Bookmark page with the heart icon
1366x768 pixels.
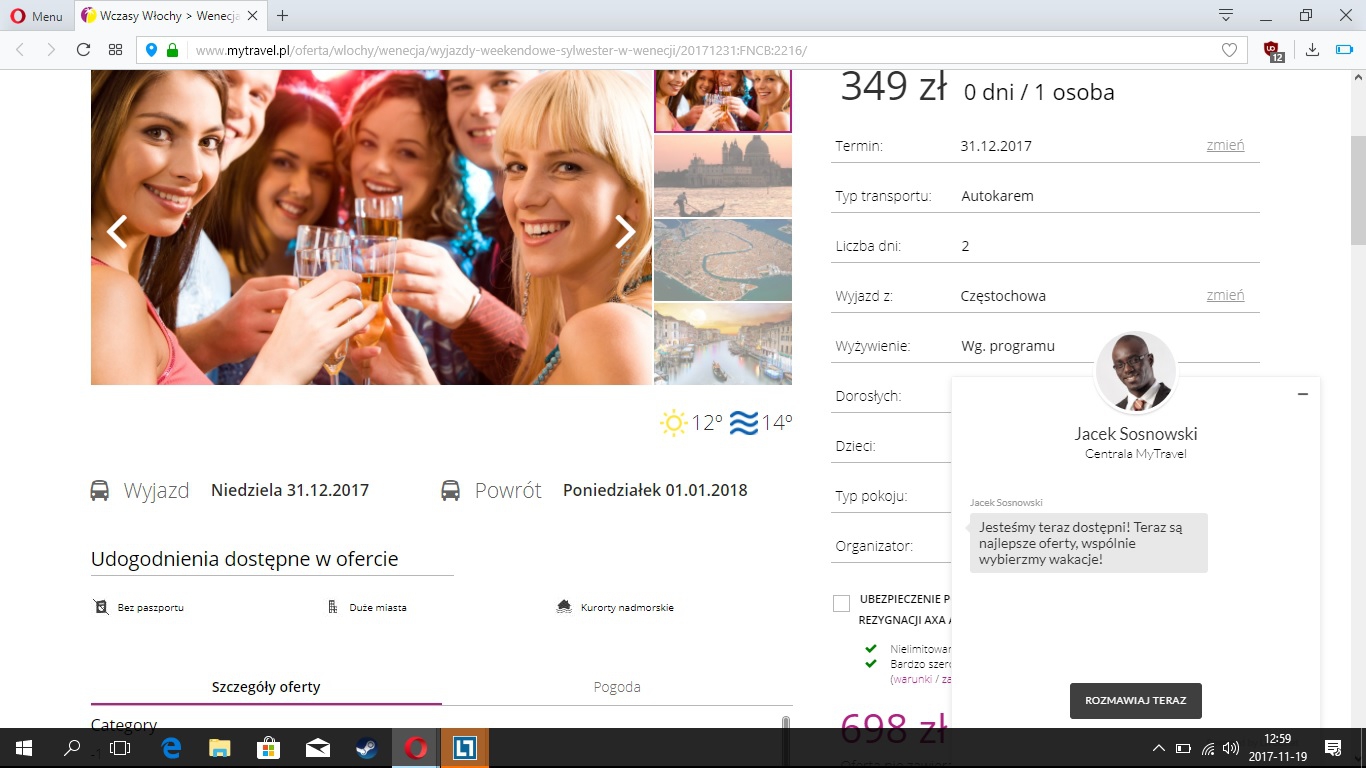point(1229,50)
